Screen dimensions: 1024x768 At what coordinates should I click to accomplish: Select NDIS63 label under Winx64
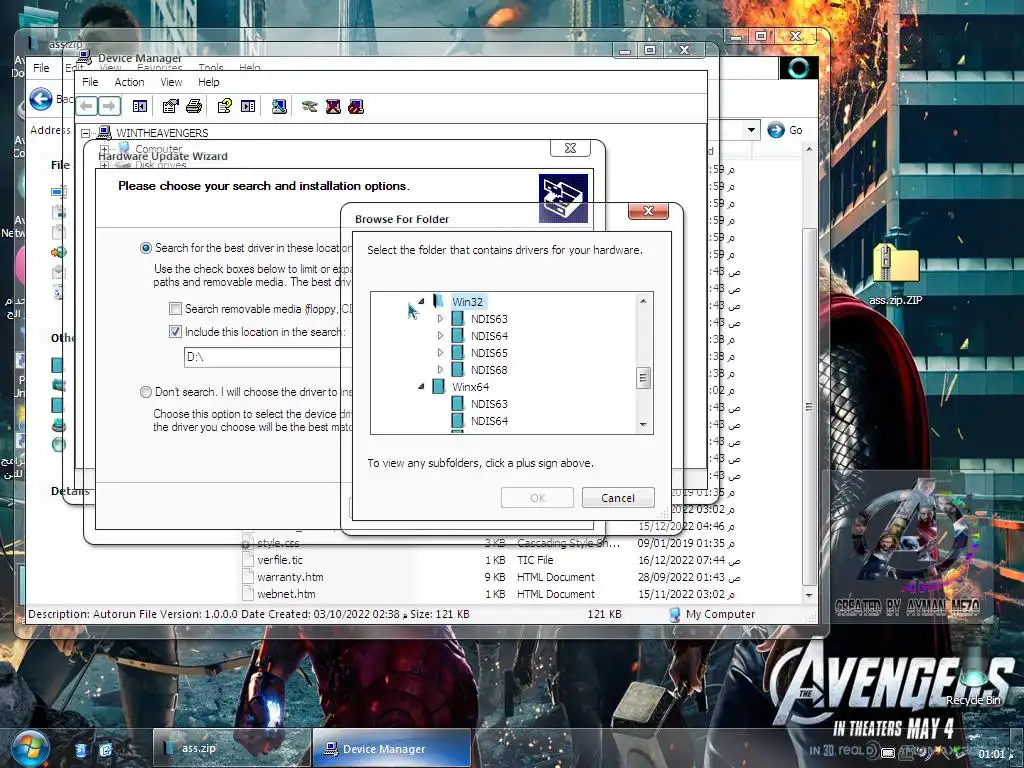[489, 404]
